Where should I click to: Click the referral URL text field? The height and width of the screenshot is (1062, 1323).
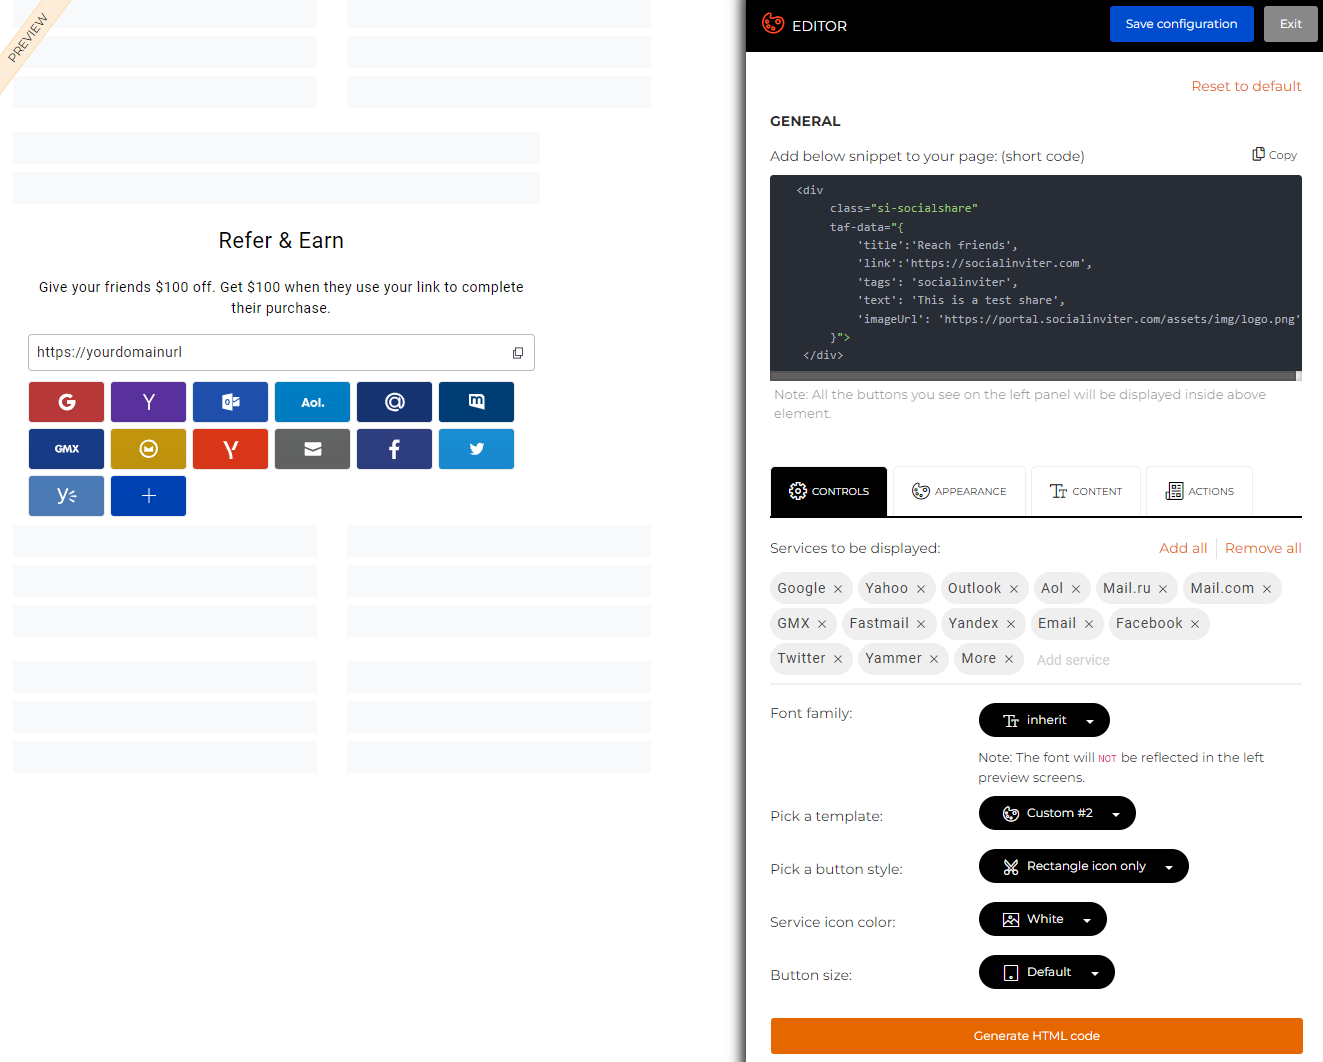281,352
